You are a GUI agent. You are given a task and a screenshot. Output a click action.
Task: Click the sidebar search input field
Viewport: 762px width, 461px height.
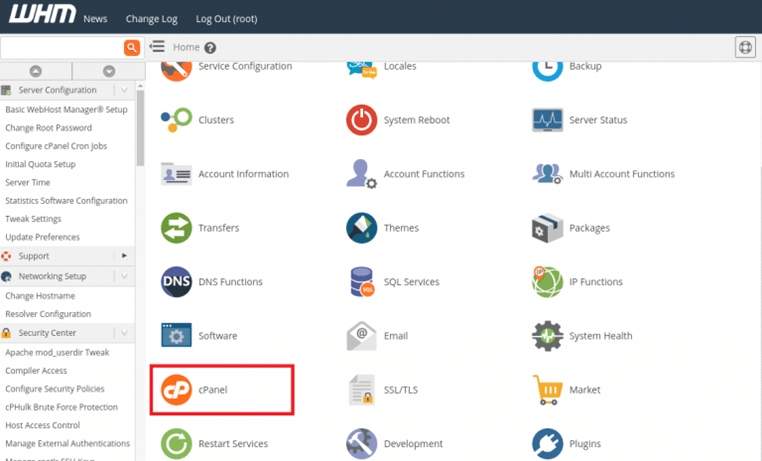(x=62, y=48)
